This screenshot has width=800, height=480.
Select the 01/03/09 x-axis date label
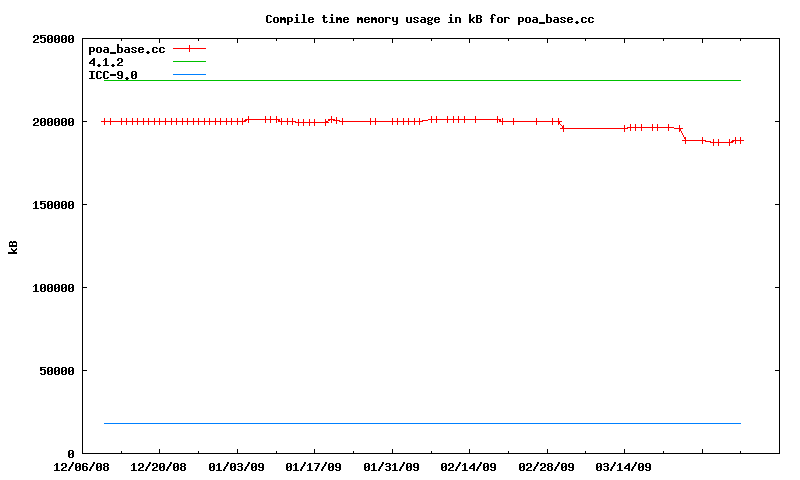coord(236,467)
